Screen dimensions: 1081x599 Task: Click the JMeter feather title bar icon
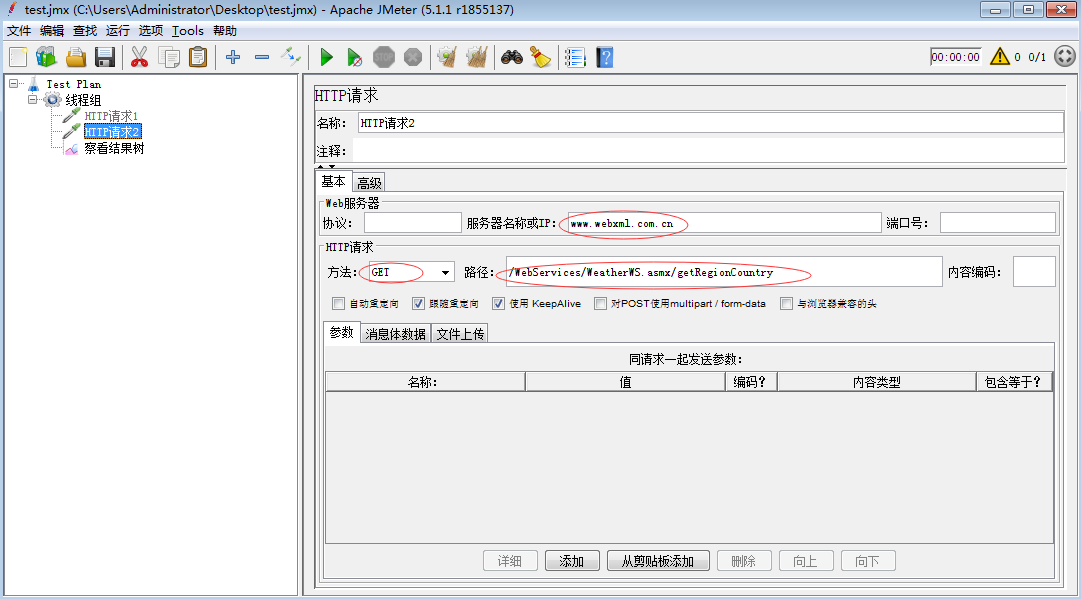click(x=12, y=9)
